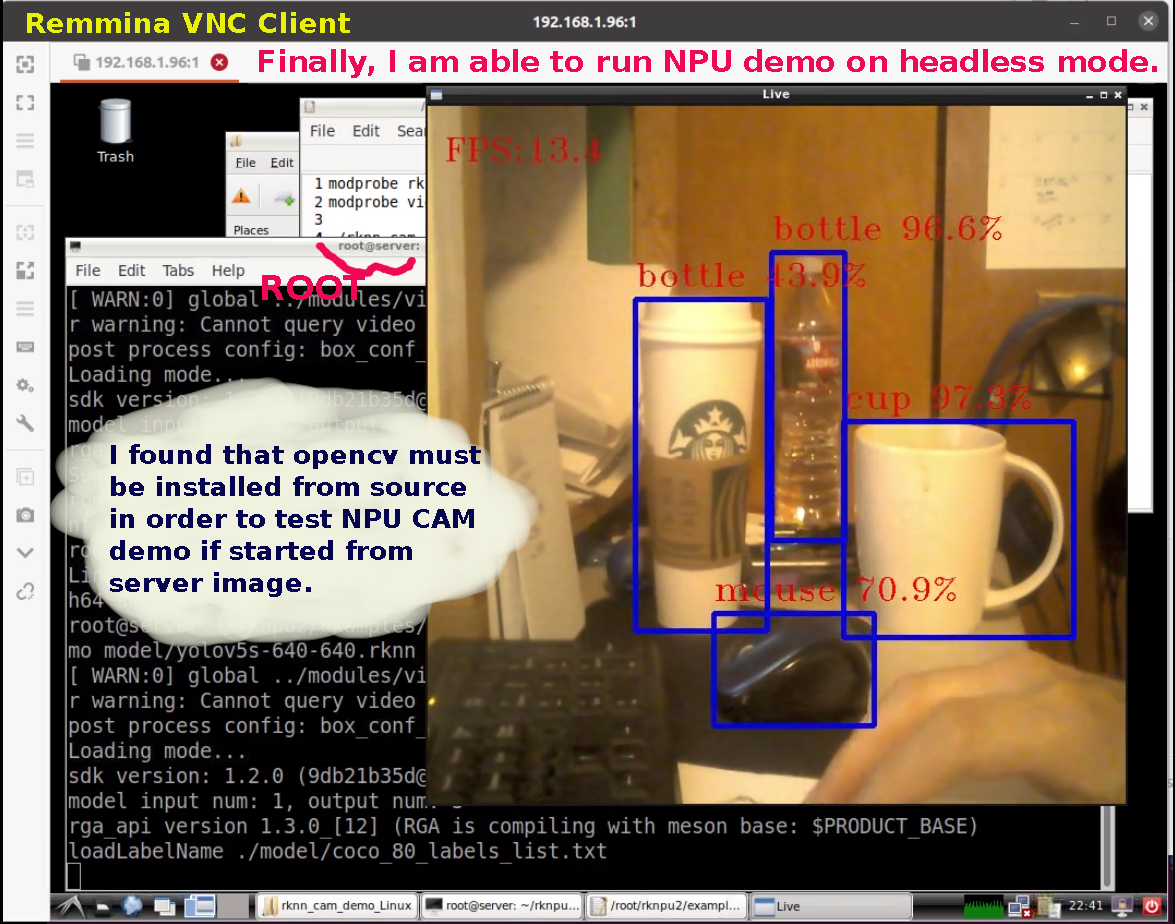Open File menu in the file manager window
1175x924 pixels.
pyautogui.click(x=245, y=163)
